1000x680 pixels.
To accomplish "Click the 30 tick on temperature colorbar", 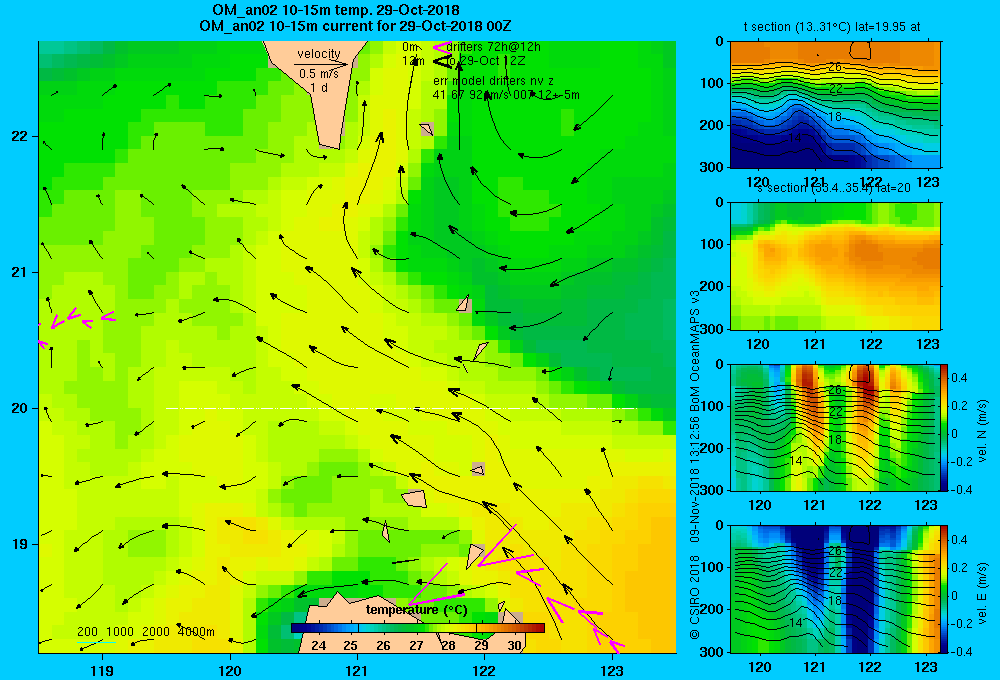I will [x=514, y=646].
